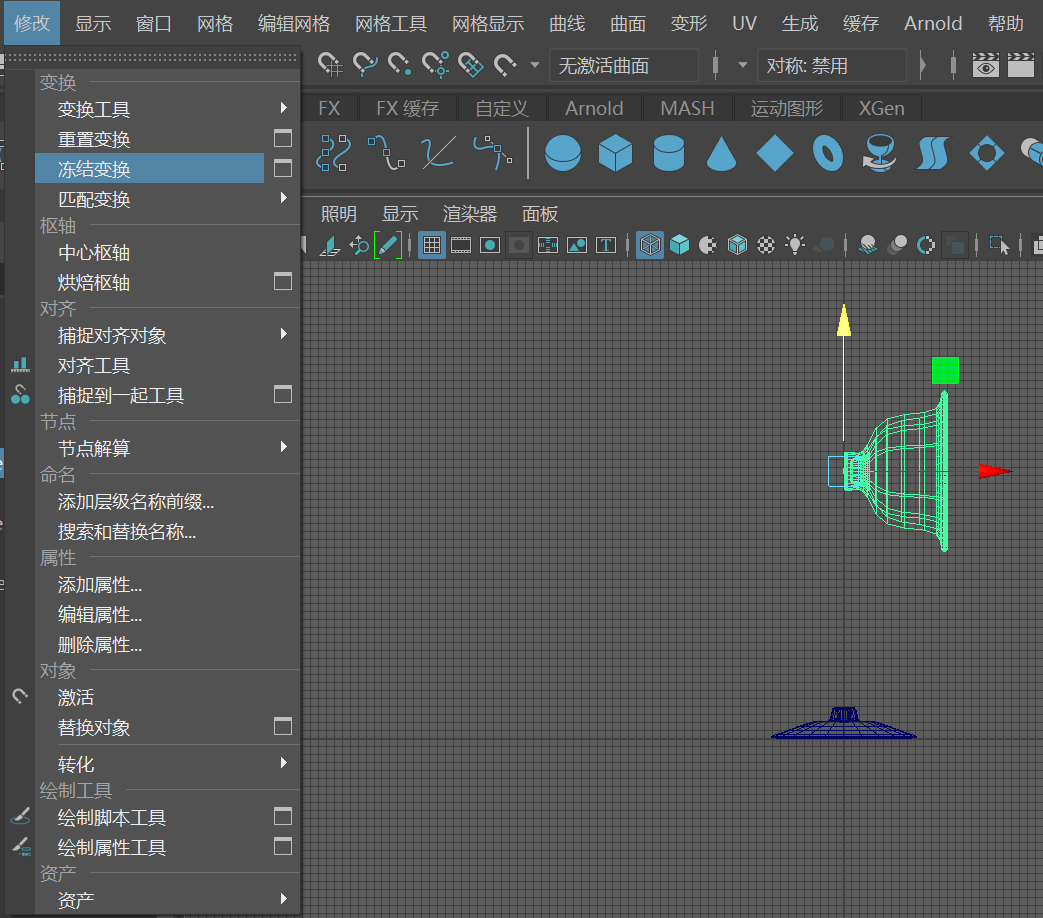The width and height of the screenshot is (1043, 918).
Task: Expand the 变换工具 submenu
Action: point(284,108)
